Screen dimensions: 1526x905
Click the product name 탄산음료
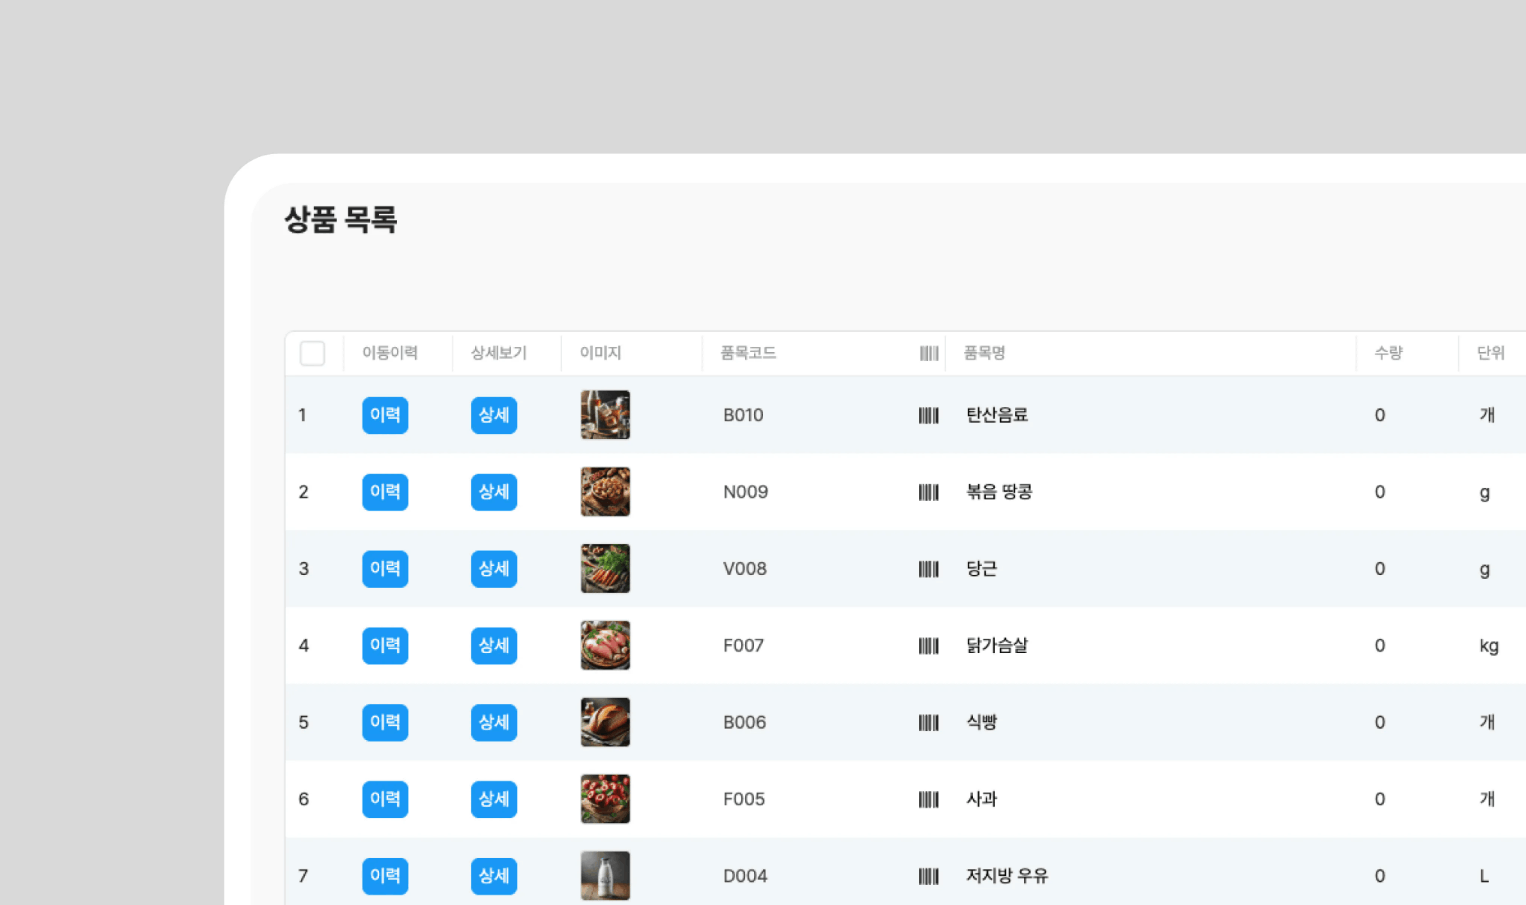coord(997,415)
